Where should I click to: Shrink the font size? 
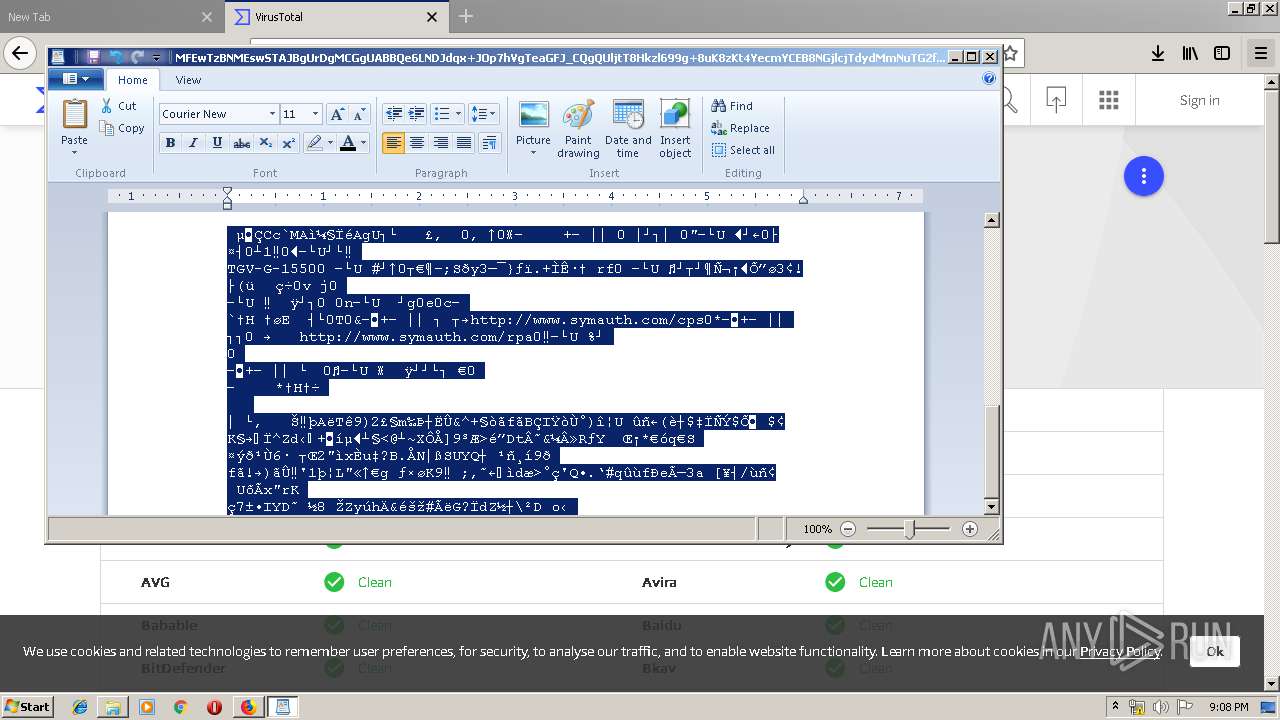click(360, 114)
